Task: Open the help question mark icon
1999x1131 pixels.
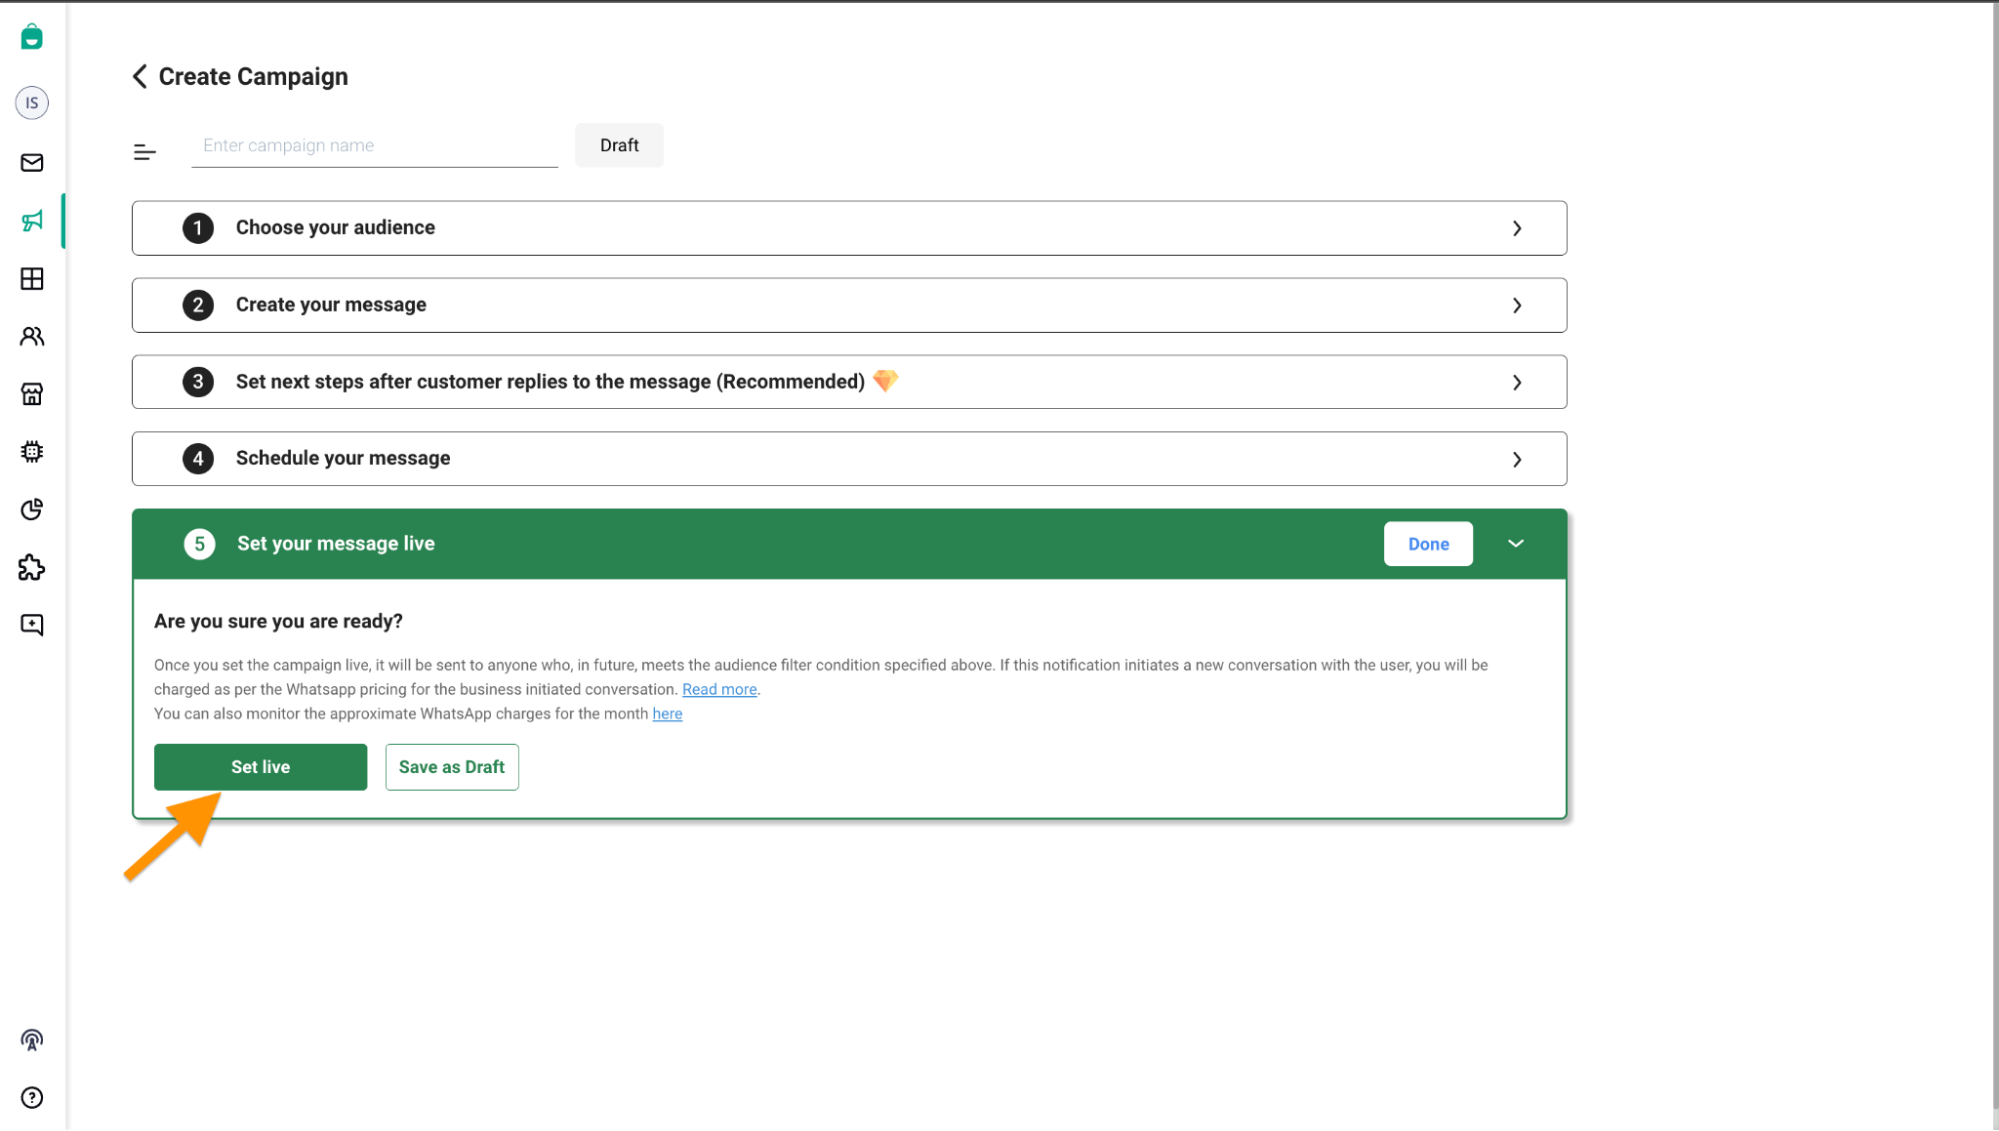Action: click(32, 1098)
